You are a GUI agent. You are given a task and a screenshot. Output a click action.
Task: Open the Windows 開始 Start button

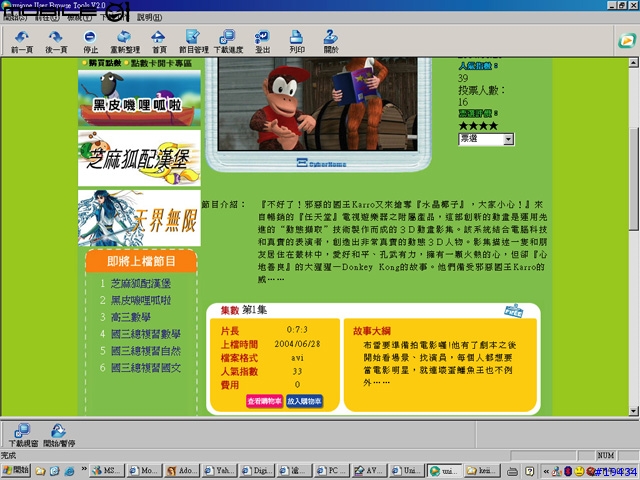click(16, 470)
